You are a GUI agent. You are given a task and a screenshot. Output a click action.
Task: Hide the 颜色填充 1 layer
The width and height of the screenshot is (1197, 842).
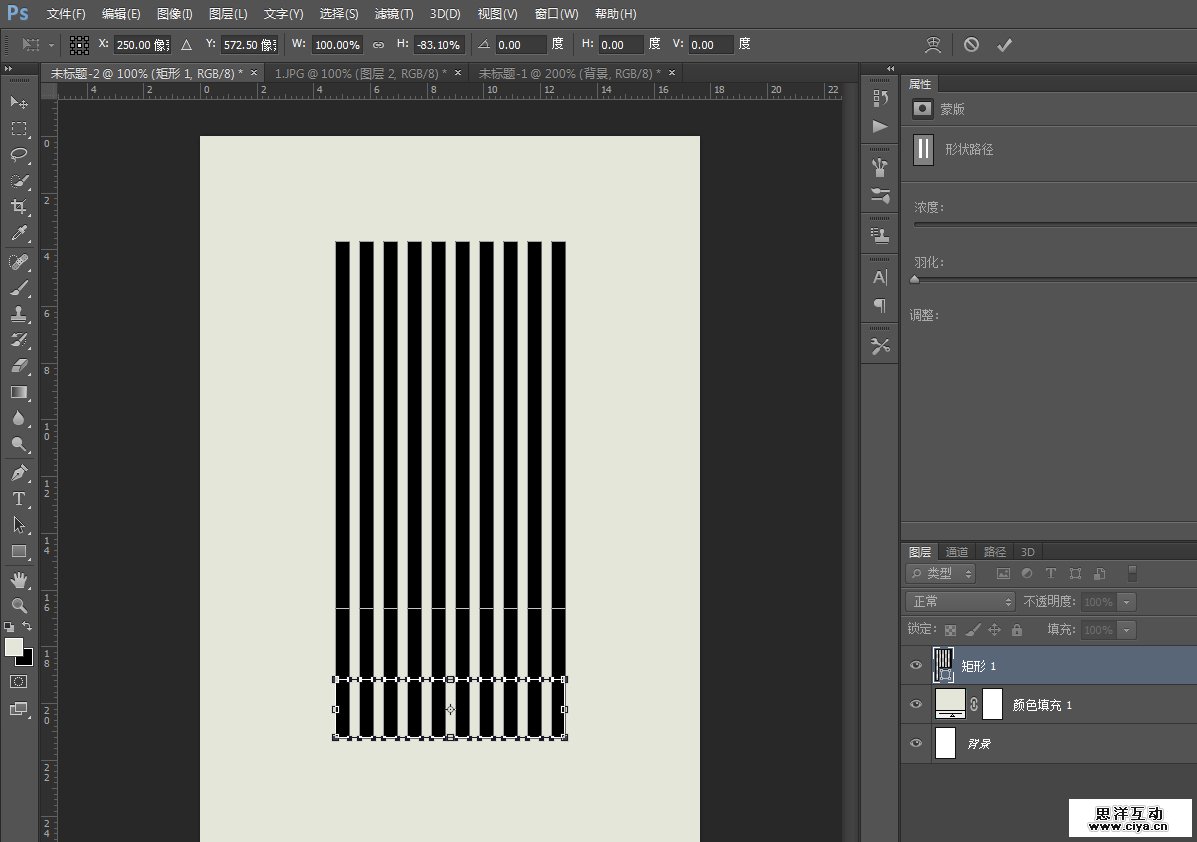pyautogui.click(x=916, y=705)
